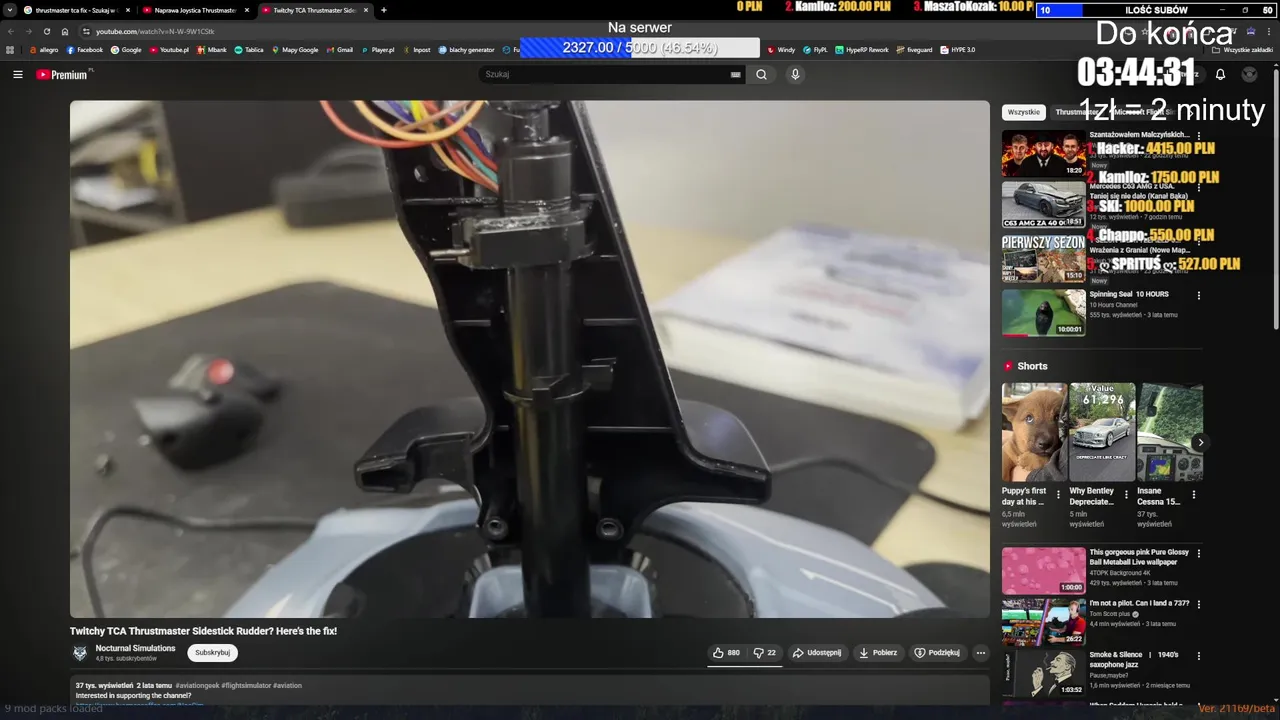Open options for pink Metaball wallpaper video
Screen dimensions: 1280x720
tap(1198, 553)
